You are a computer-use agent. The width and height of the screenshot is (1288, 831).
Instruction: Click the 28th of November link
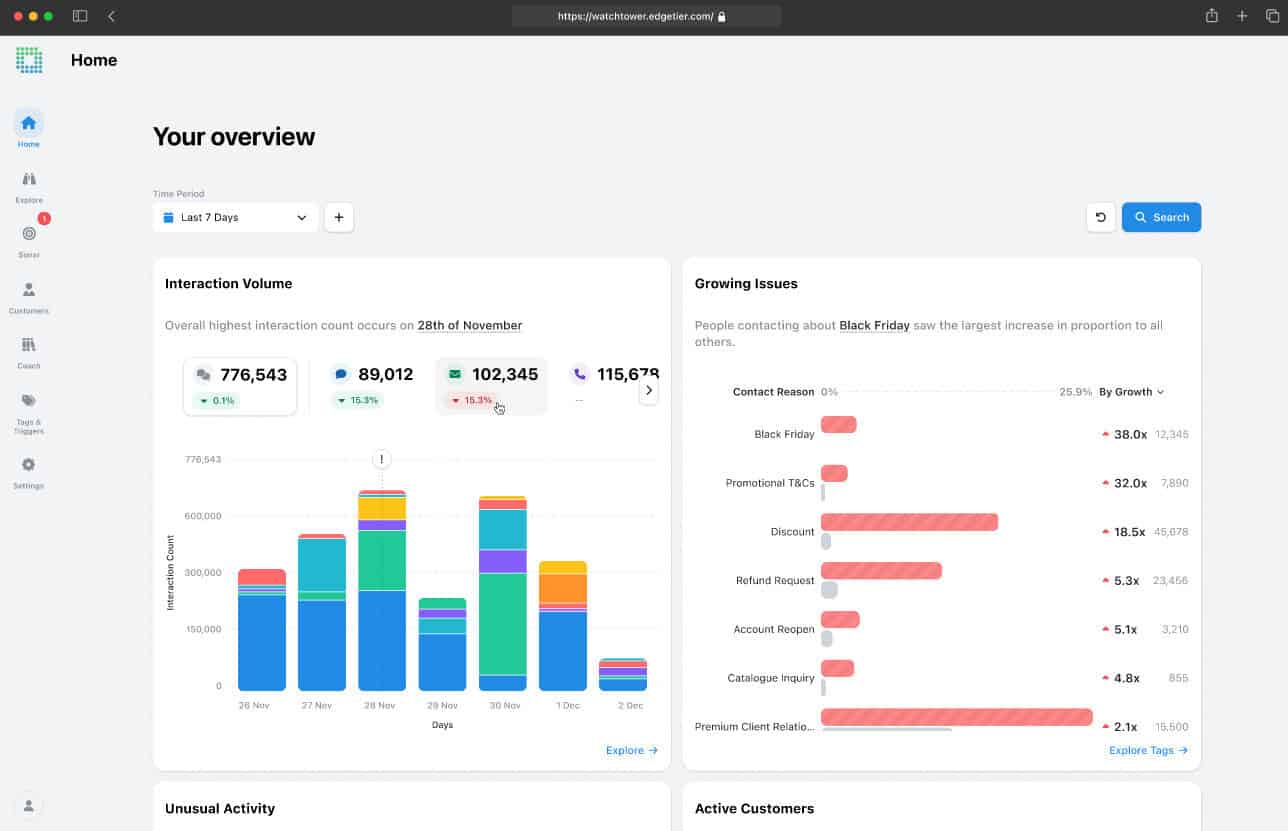pos(470,326)
